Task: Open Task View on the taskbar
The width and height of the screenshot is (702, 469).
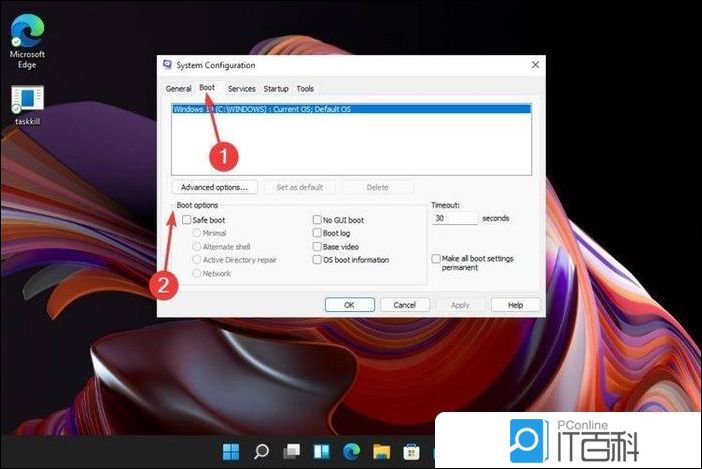Action: (291, 451)
